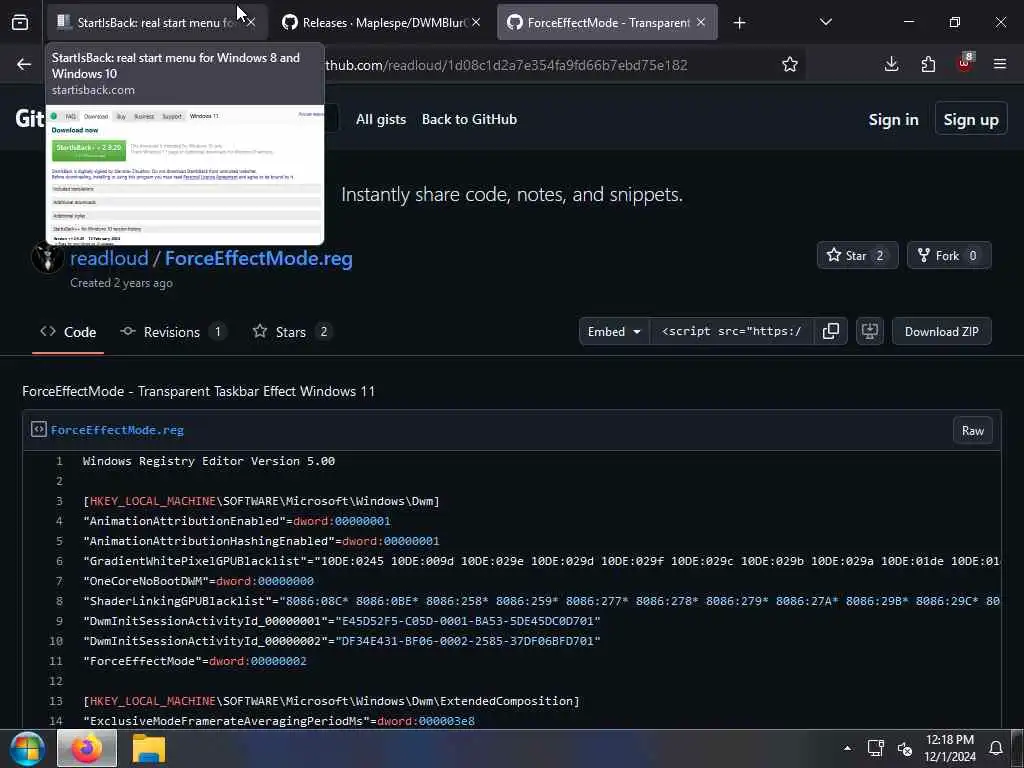
Task: Open a new tab with plus button
Action: point(739,23)
